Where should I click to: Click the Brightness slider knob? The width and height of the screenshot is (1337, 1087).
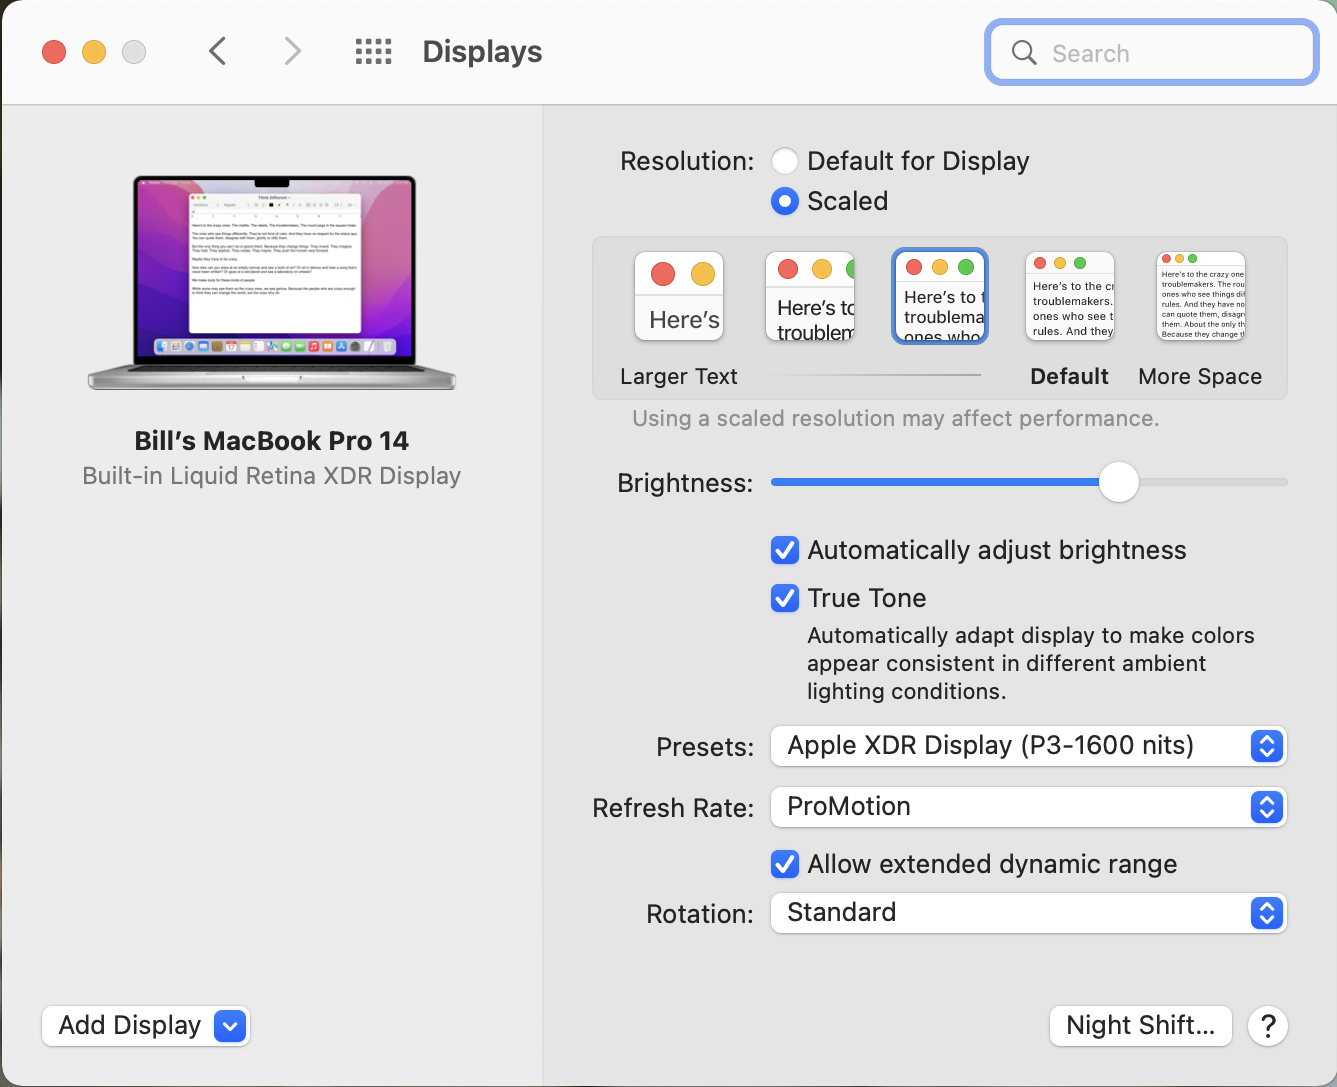pyautogui.click(x=1119, y=482)
